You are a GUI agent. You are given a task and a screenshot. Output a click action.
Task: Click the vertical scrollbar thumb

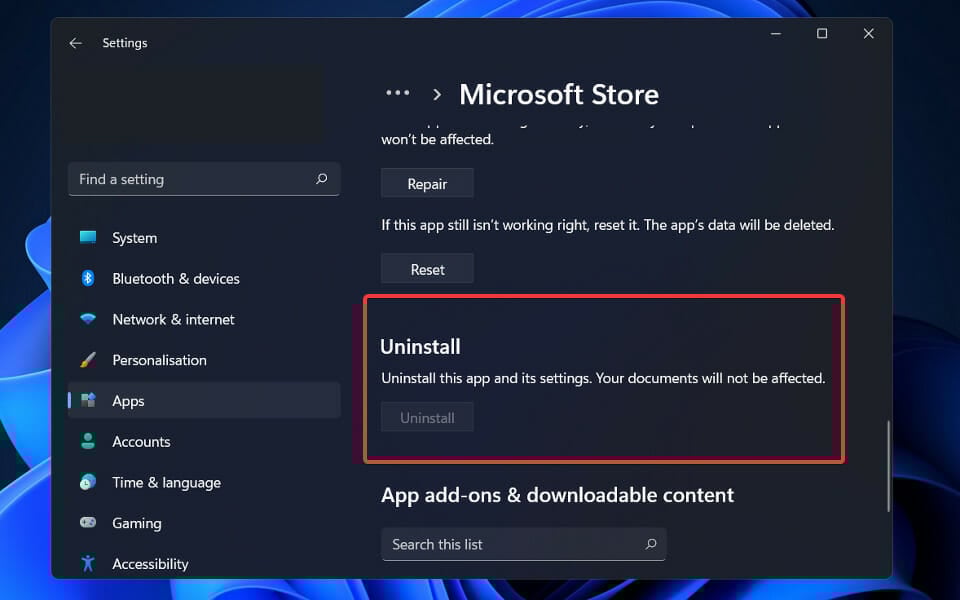click(x=888, y=465)
